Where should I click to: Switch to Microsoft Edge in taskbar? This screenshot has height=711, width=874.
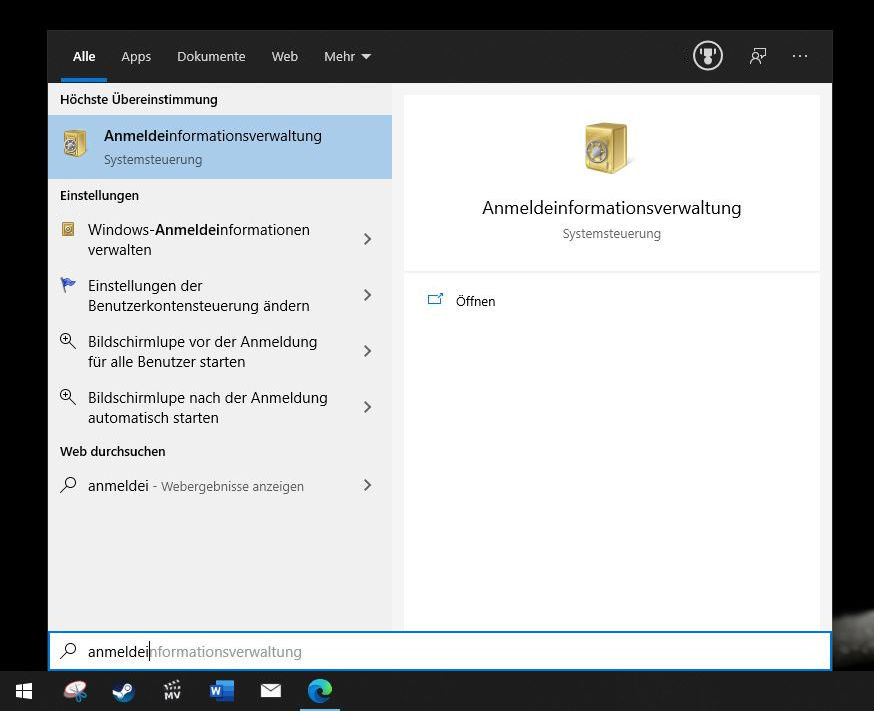pos(320,691)
